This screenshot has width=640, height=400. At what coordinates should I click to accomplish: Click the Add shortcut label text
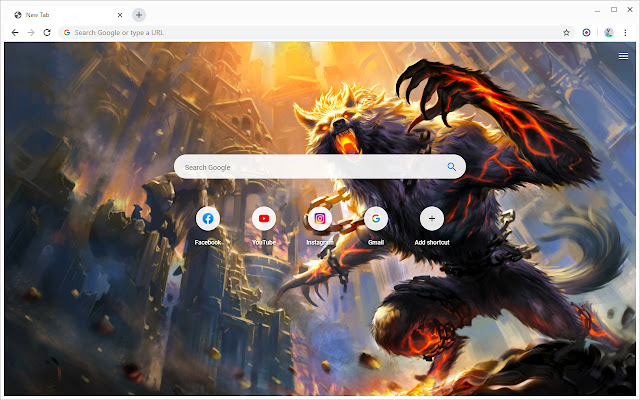pos(432,242)
